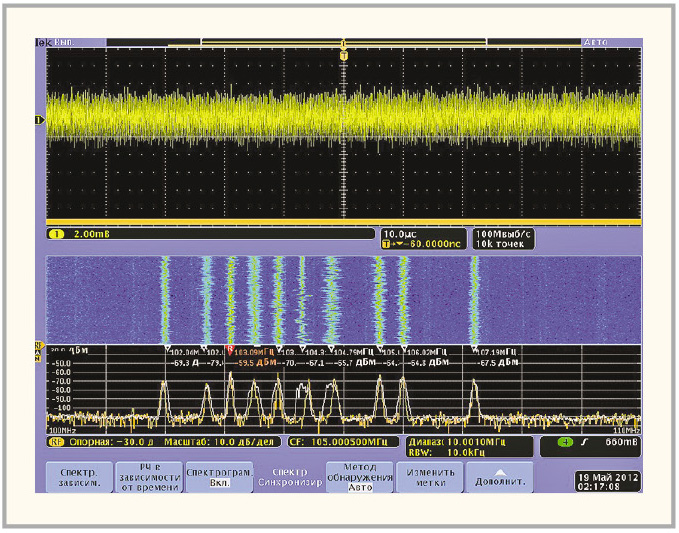Screen dimensions: 679x533
Task: Toggle the Спектрограм. Вкл. setting
Action: pos(219,476)
